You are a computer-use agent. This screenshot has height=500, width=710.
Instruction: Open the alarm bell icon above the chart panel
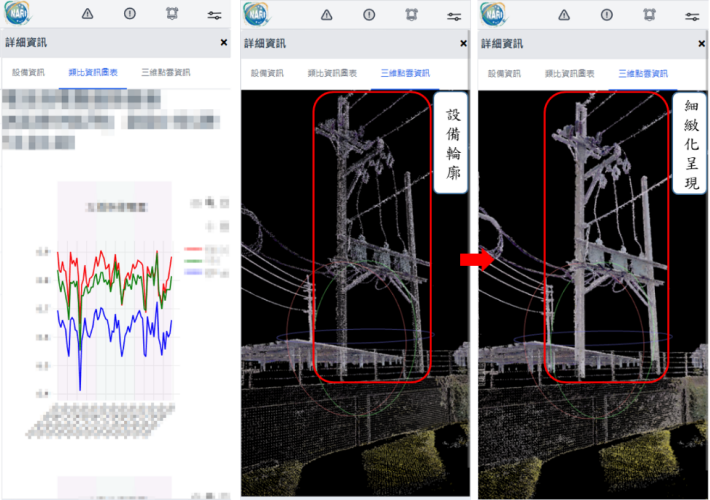pyautogui.click(x=172, y=14)
